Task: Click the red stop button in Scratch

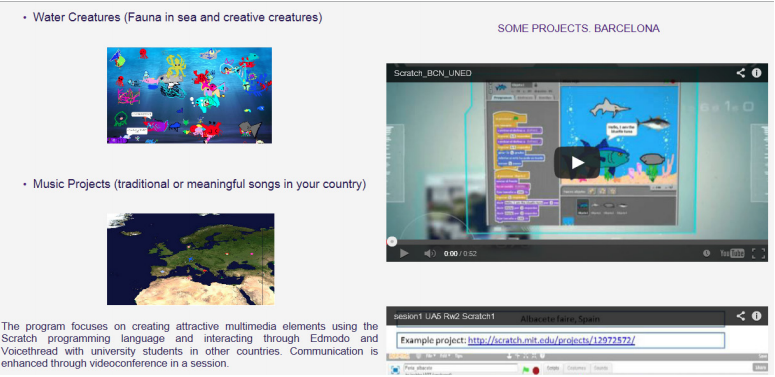Action: [536, 370]
